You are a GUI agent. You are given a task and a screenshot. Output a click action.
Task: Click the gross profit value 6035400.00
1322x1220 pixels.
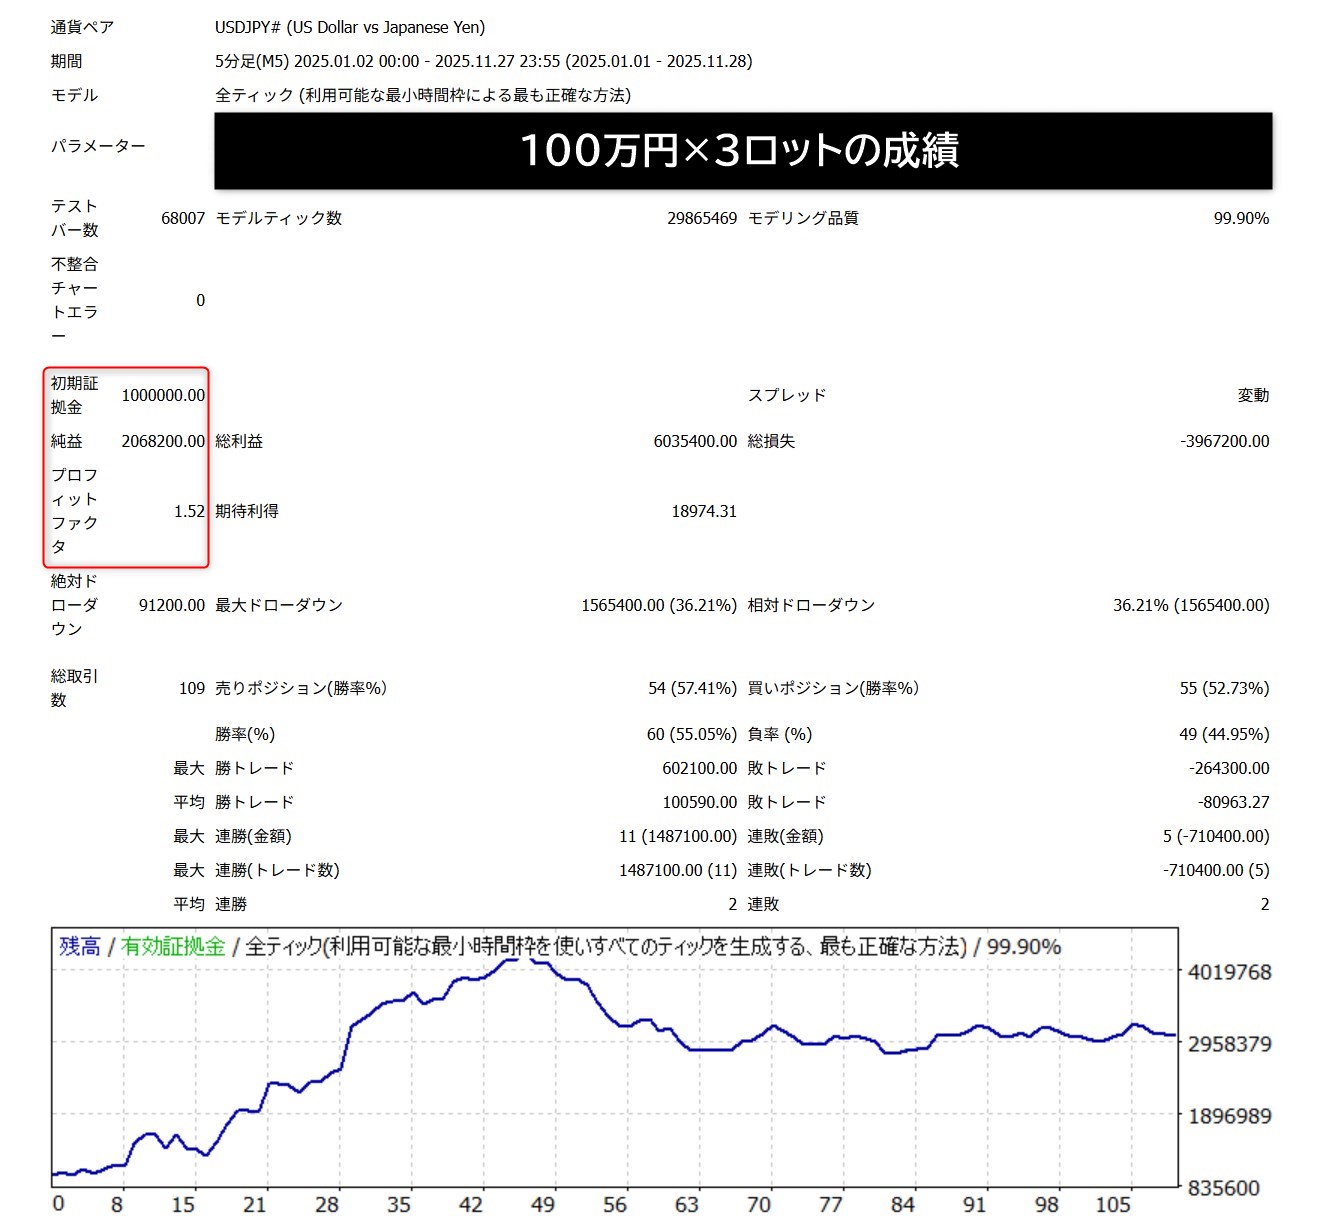pos(695,441)
